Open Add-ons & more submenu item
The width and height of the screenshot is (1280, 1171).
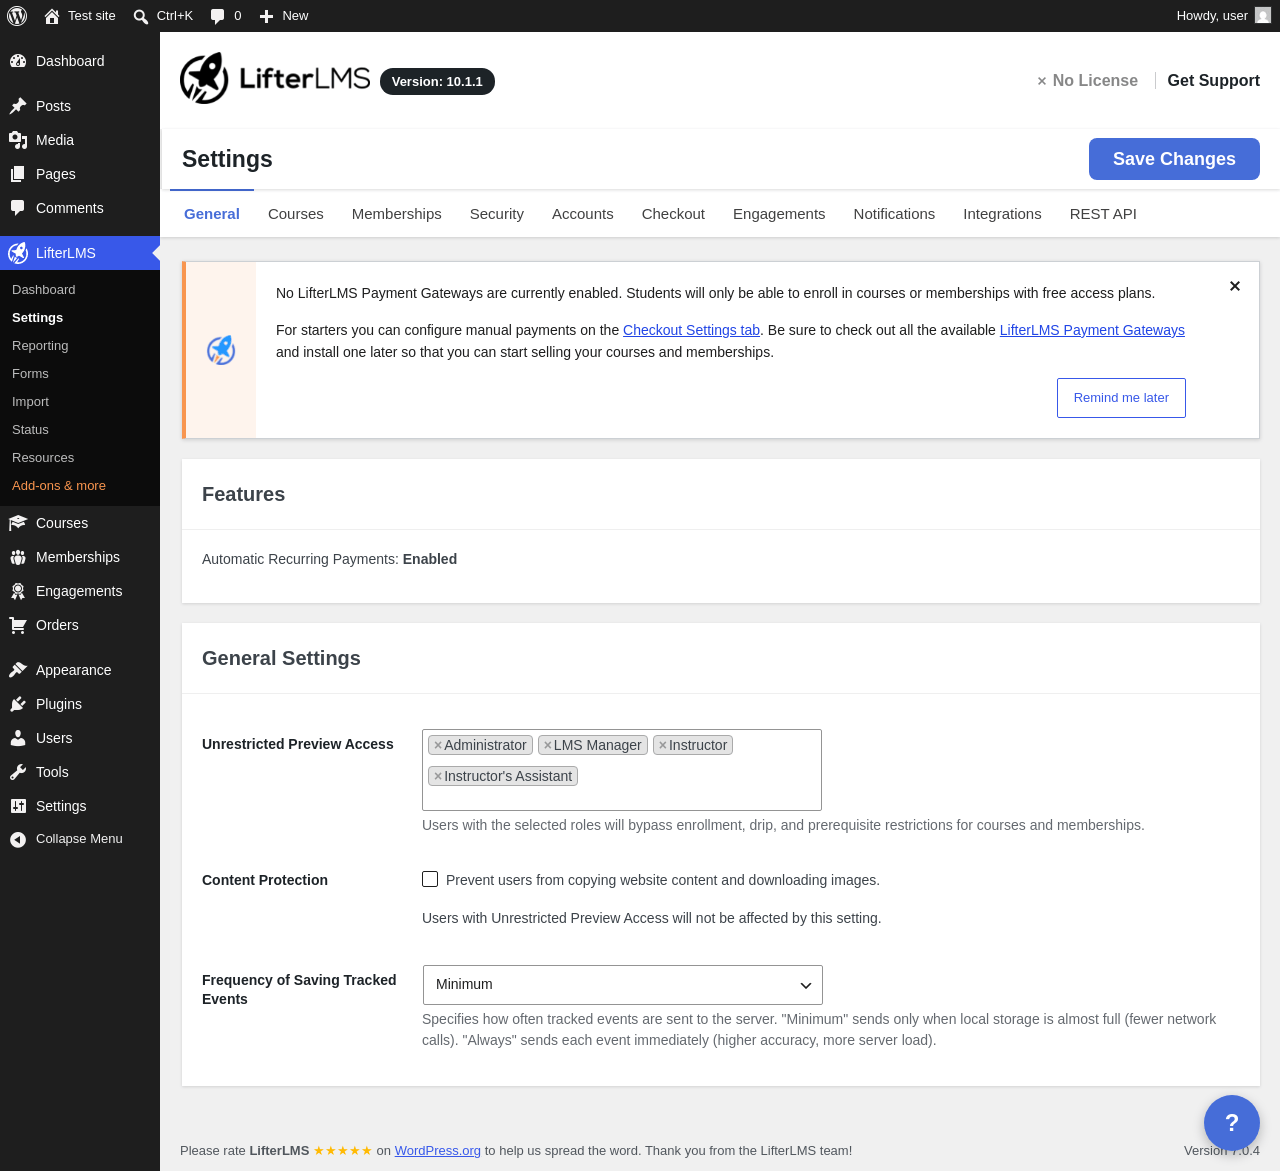coord(59,486)
